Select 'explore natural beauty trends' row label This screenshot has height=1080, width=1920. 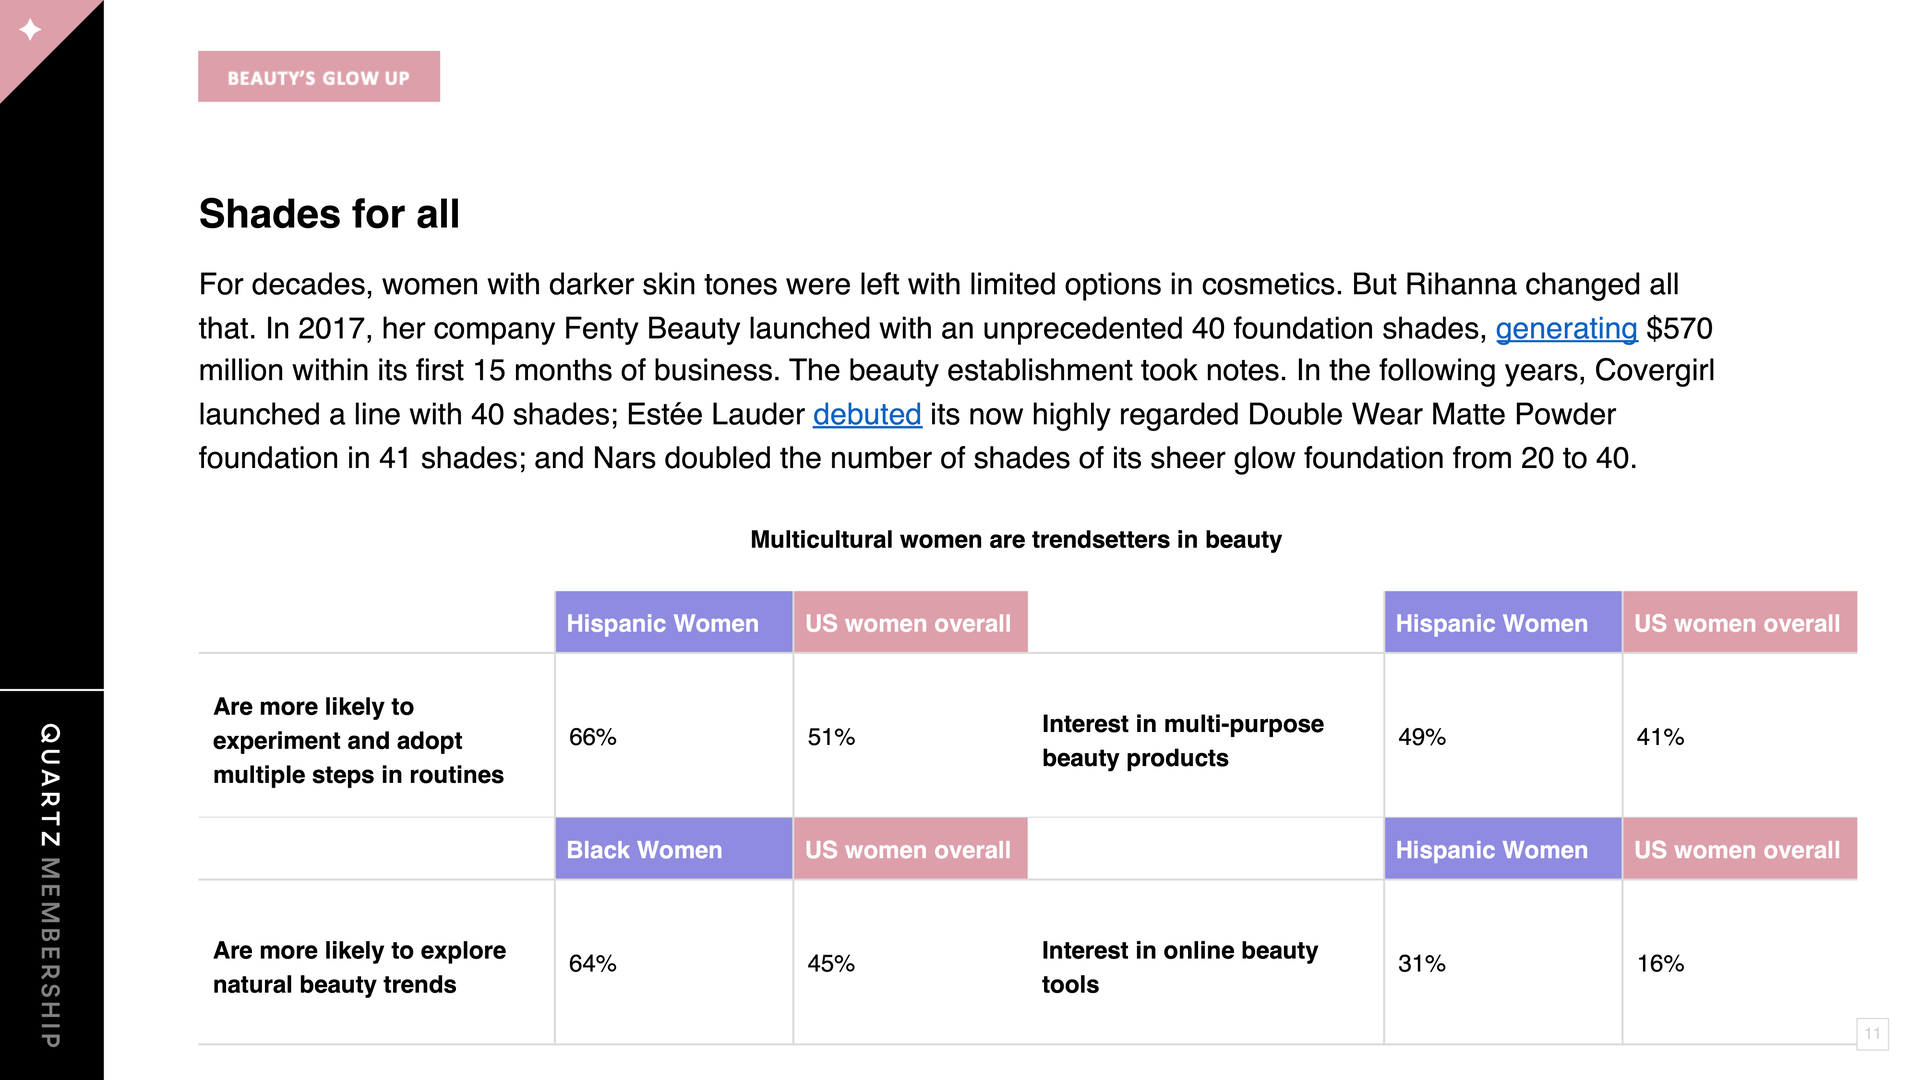pos(359,967)
